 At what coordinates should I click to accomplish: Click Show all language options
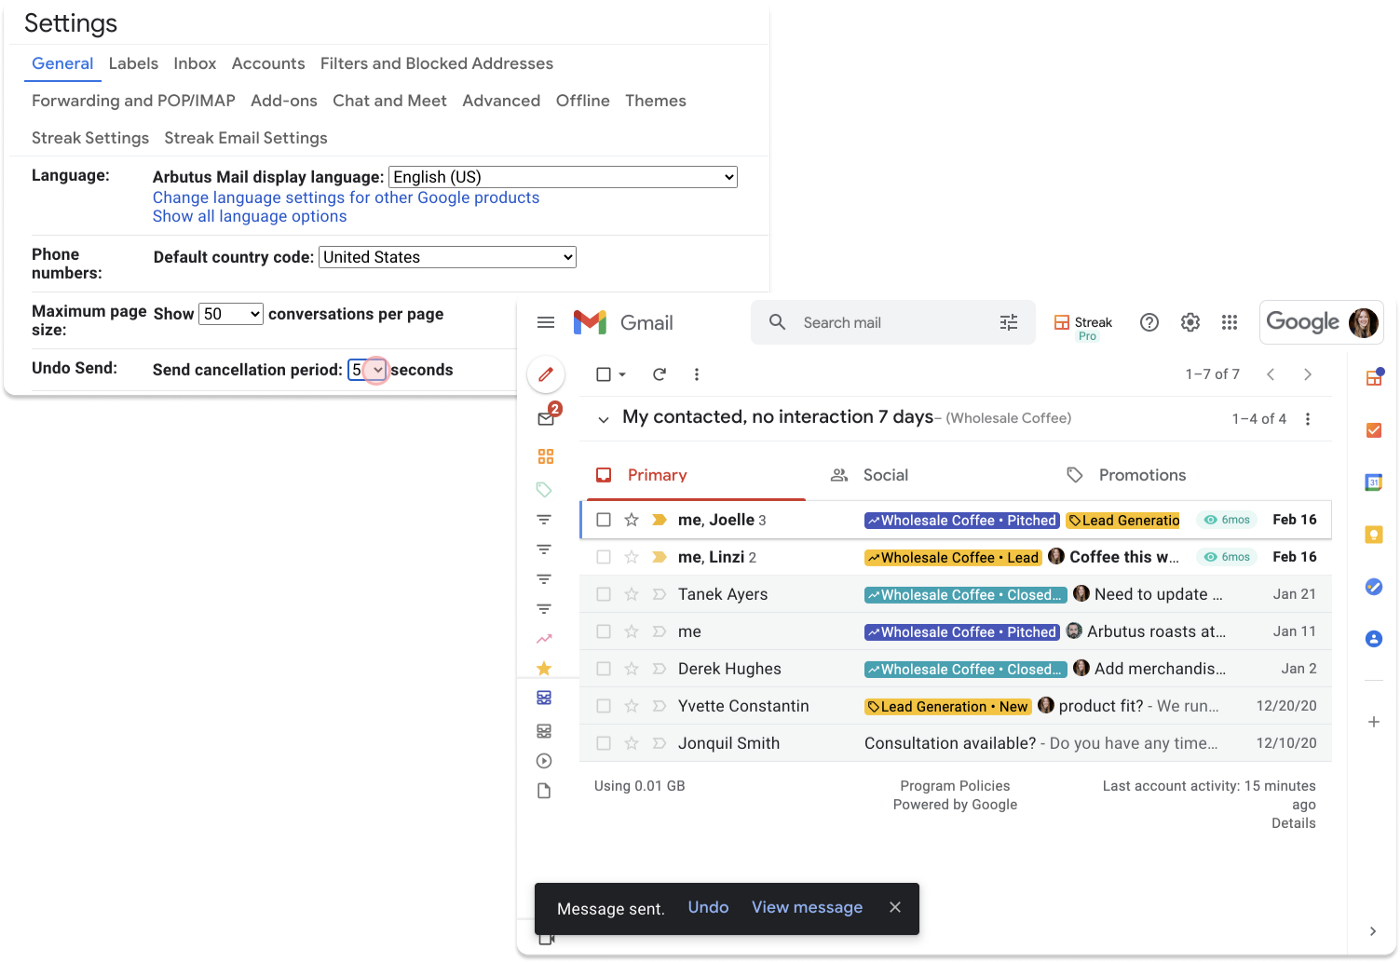[249, 216]
